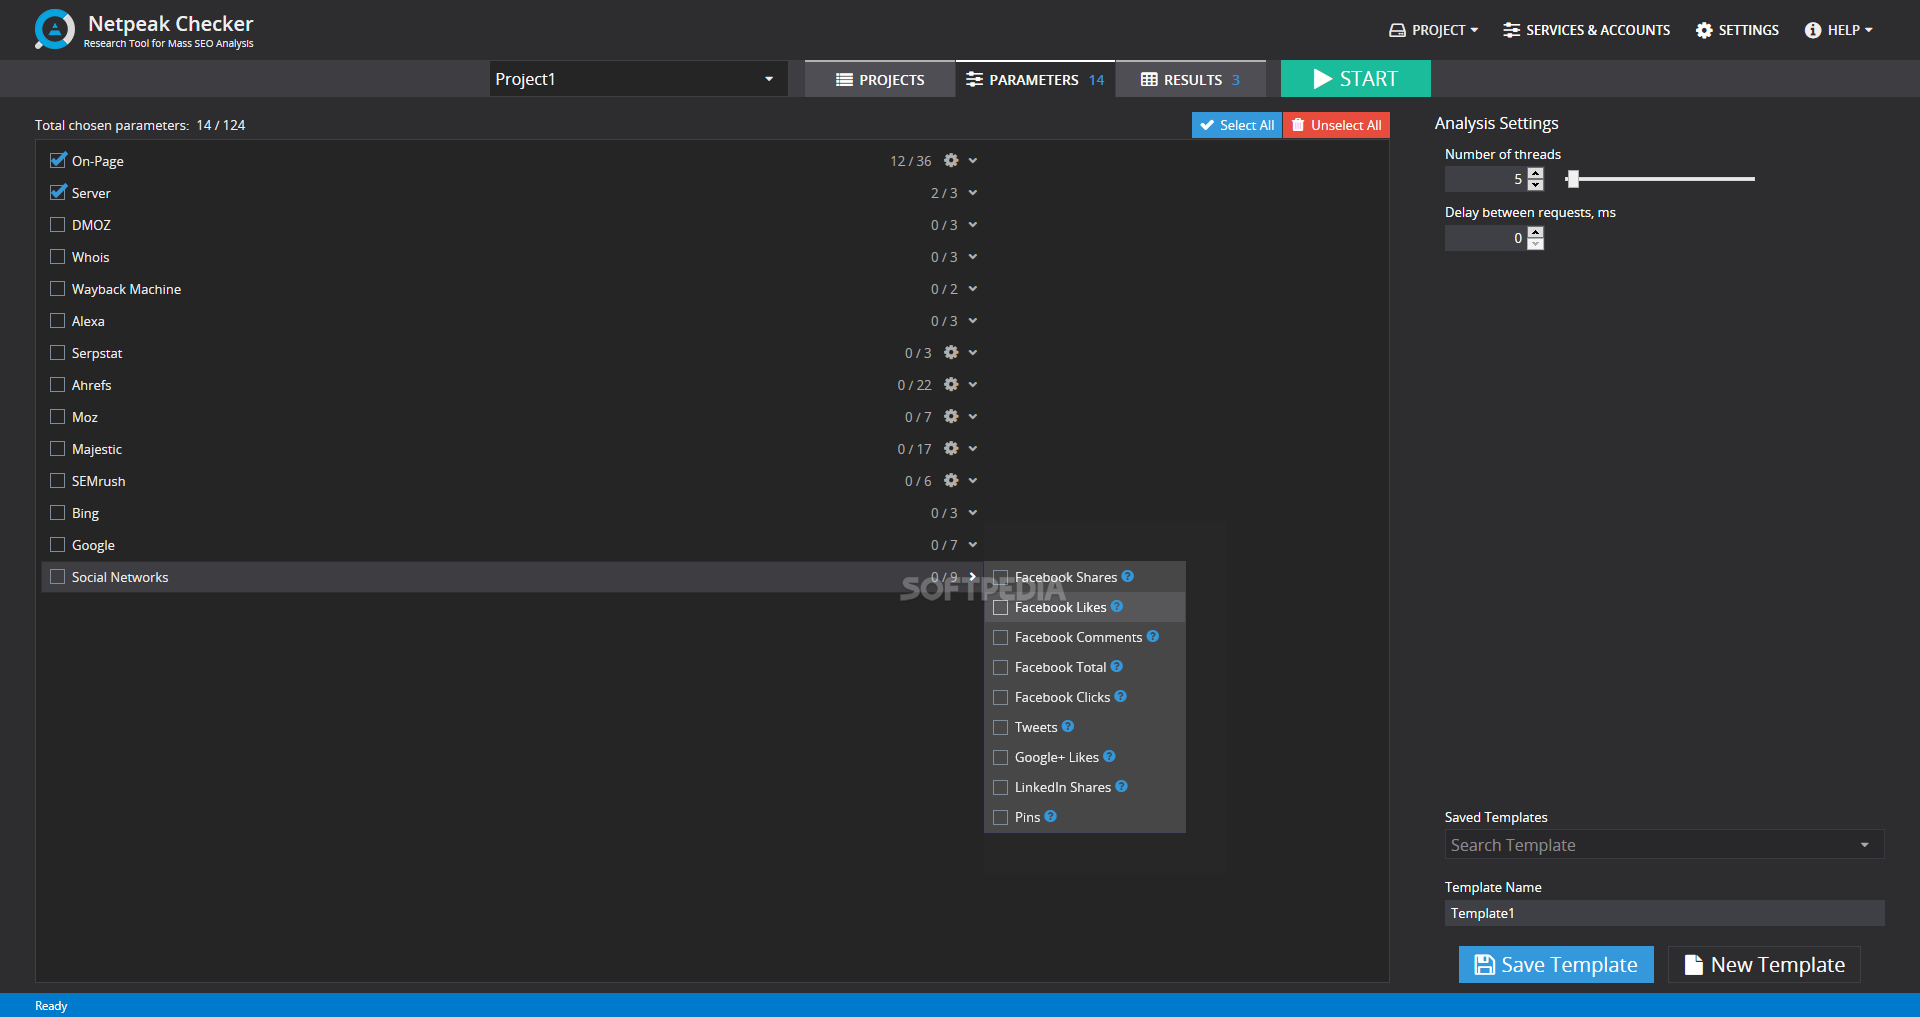The width and height of the screenshot is (1920, 1017).
Task: Click help icon next to Google+ Likes
Action: [1109, 756]
